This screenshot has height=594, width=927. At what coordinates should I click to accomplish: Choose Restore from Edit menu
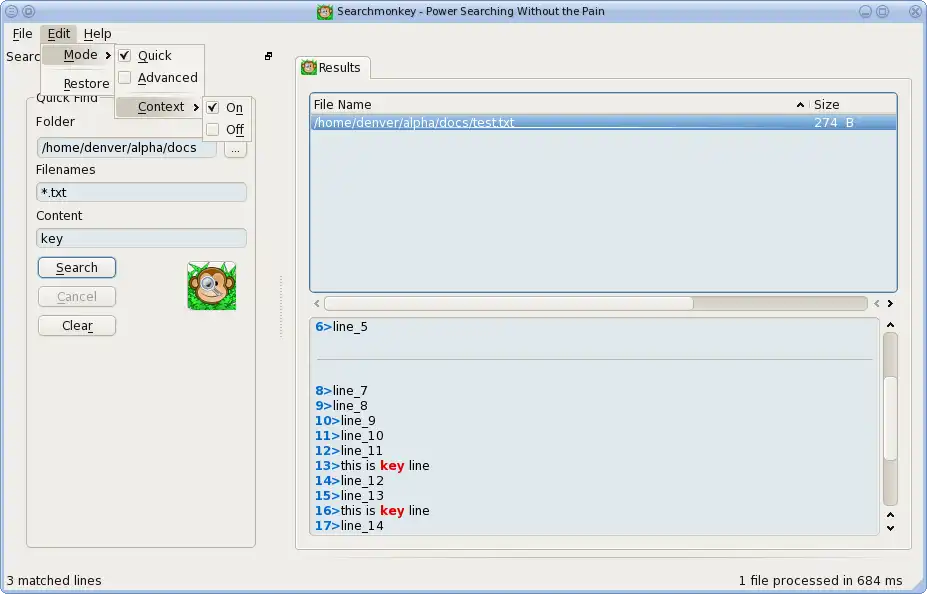coord(78,83)
